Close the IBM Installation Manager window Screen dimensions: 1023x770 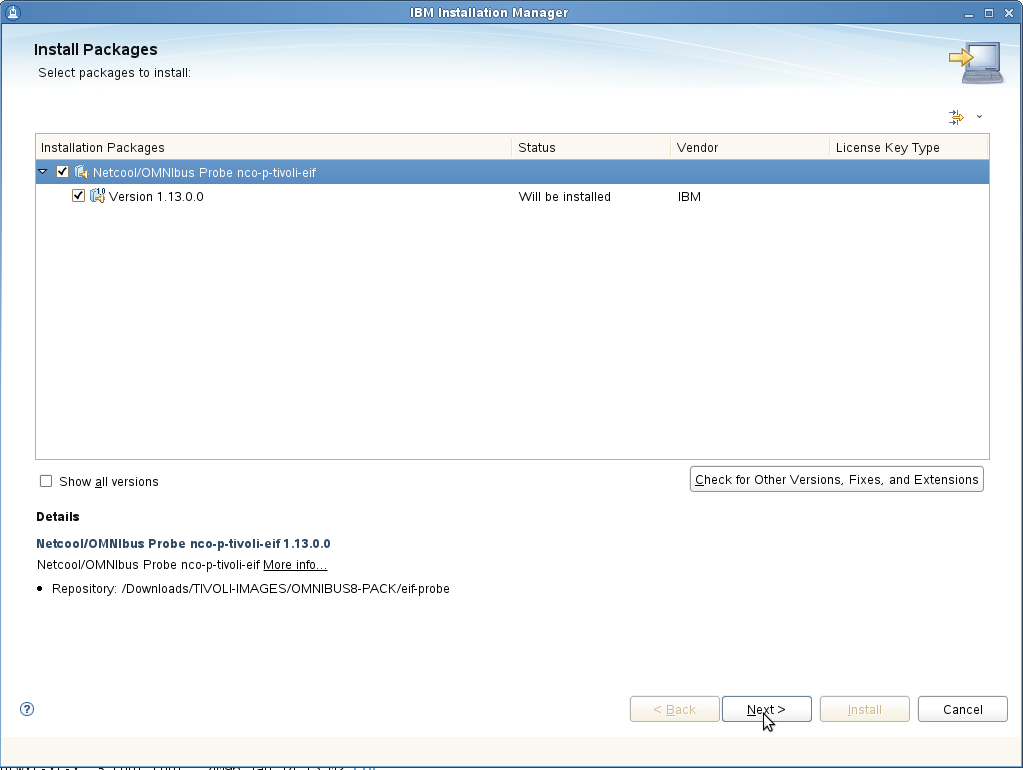pyautogui.click(x=1009, y=13)
